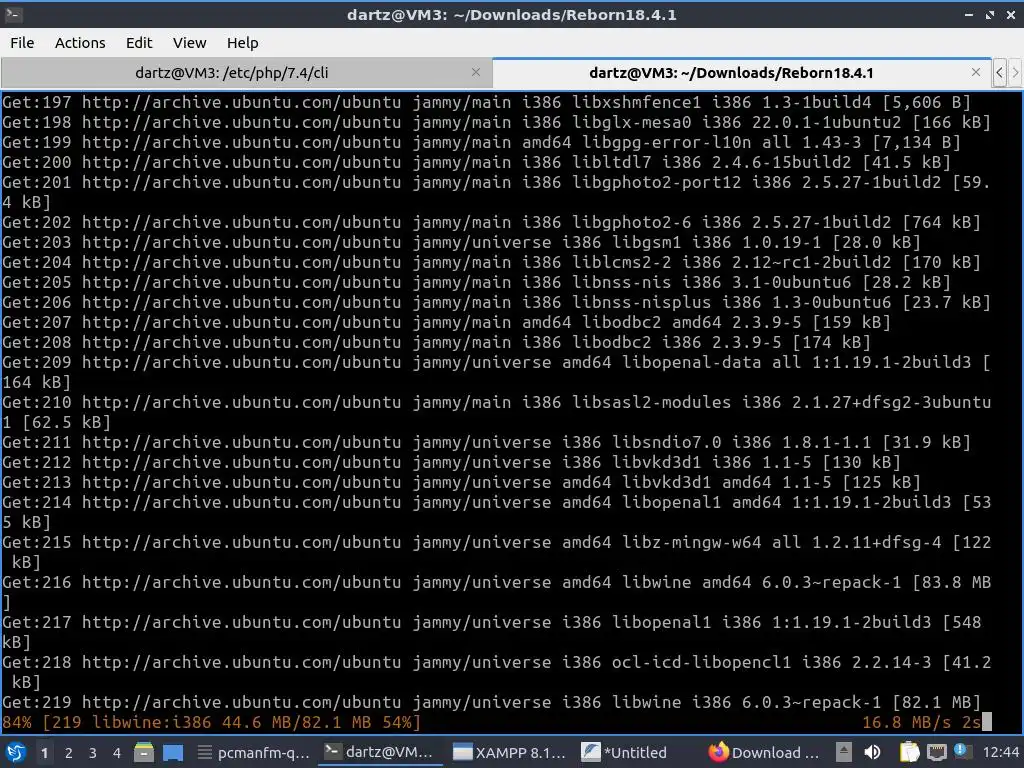Click the Get:203 libgsm1 line
Screen dimensions: 1024x768
click(x=461, y=242)
